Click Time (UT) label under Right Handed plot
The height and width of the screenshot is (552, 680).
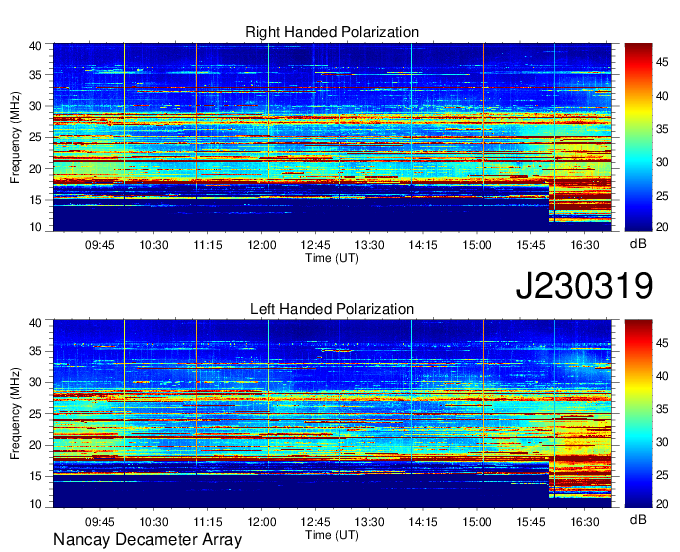332,258
